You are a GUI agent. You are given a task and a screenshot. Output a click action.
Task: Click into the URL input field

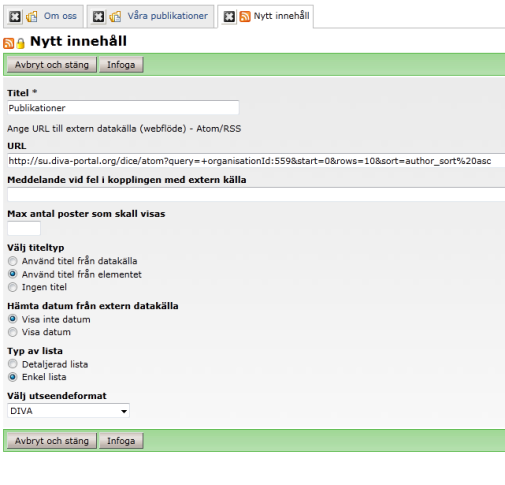click(256, 161)
